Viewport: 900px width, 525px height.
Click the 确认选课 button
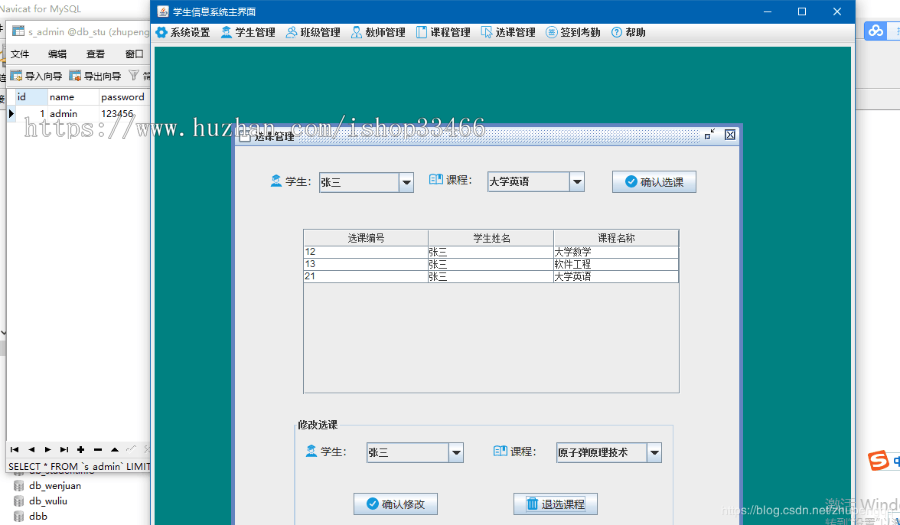(x=654, y=182)
